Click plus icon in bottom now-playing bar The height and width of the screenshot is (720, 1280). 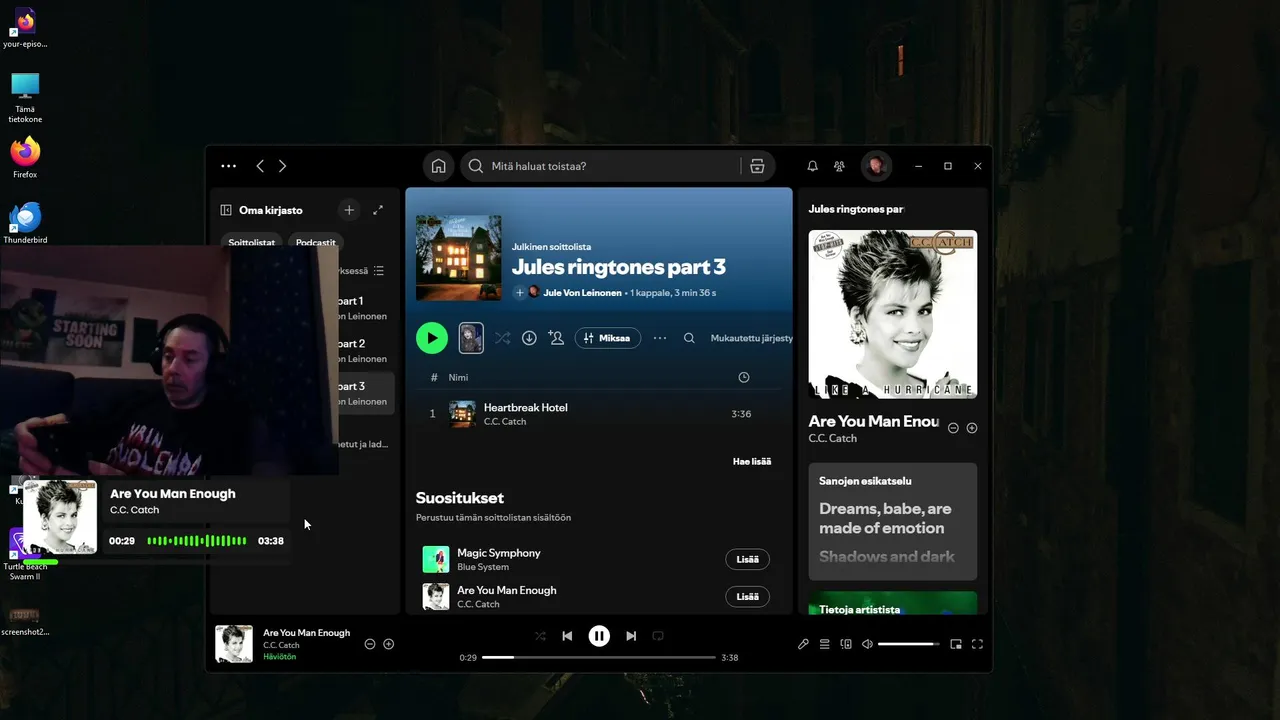point(389,644)
